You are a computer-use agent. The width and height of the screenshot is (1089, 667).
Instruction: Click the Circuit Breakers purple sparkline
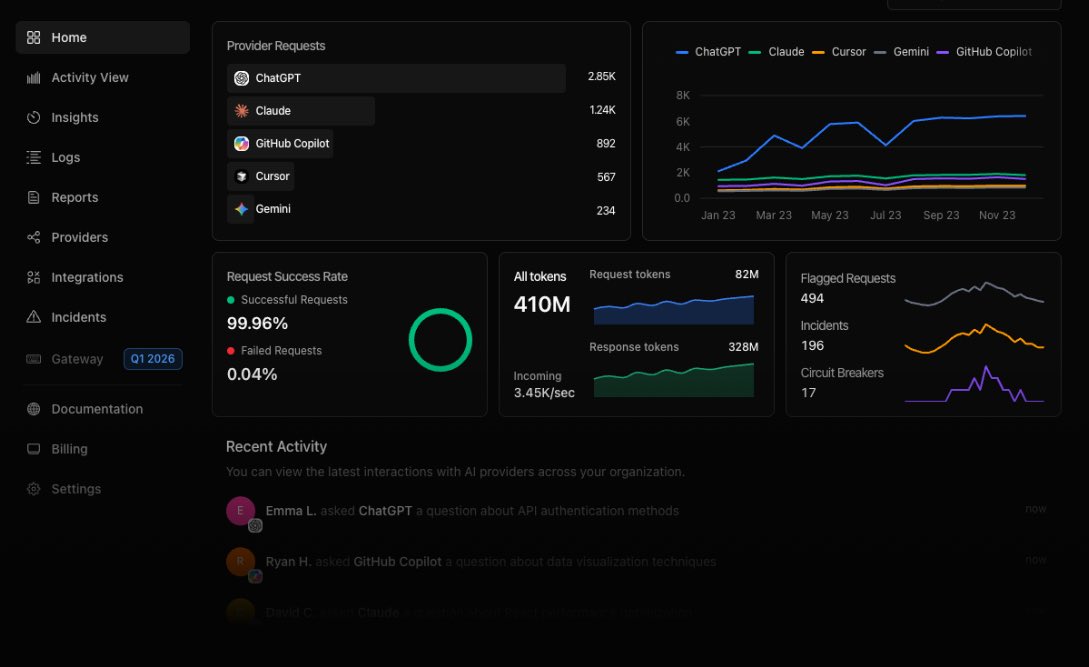[x=974, y=384]
